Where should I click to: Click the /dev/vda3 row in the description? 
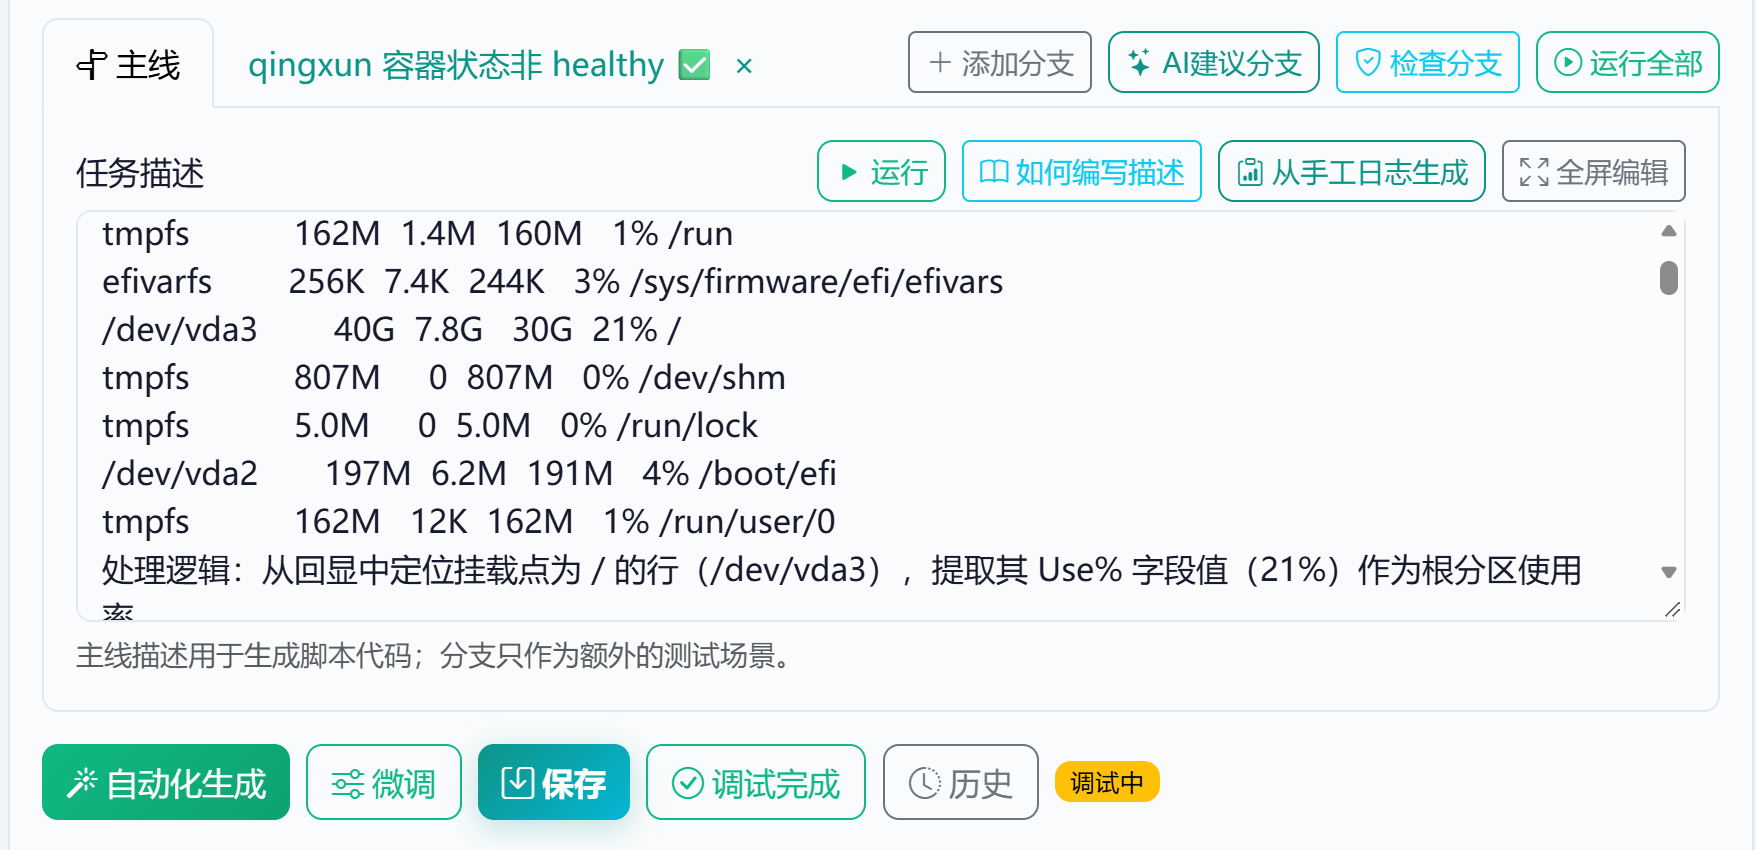[x=391, y=330]
